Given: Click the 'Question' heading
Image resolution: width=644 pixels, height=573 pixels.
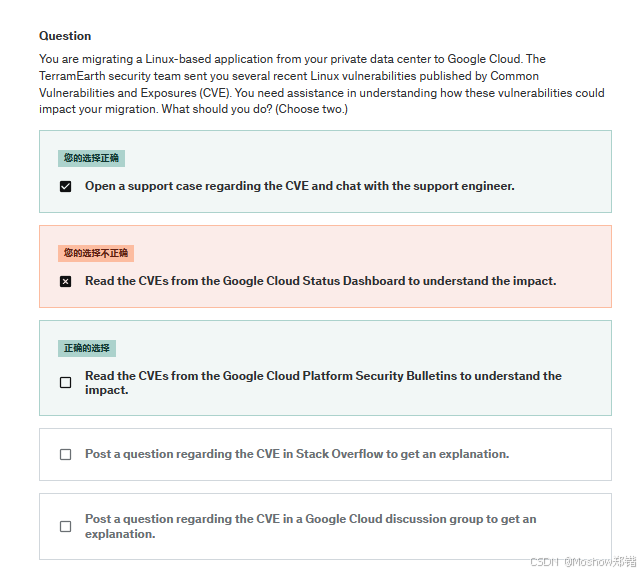Looking at the screenshot, I should click(65, 36).
